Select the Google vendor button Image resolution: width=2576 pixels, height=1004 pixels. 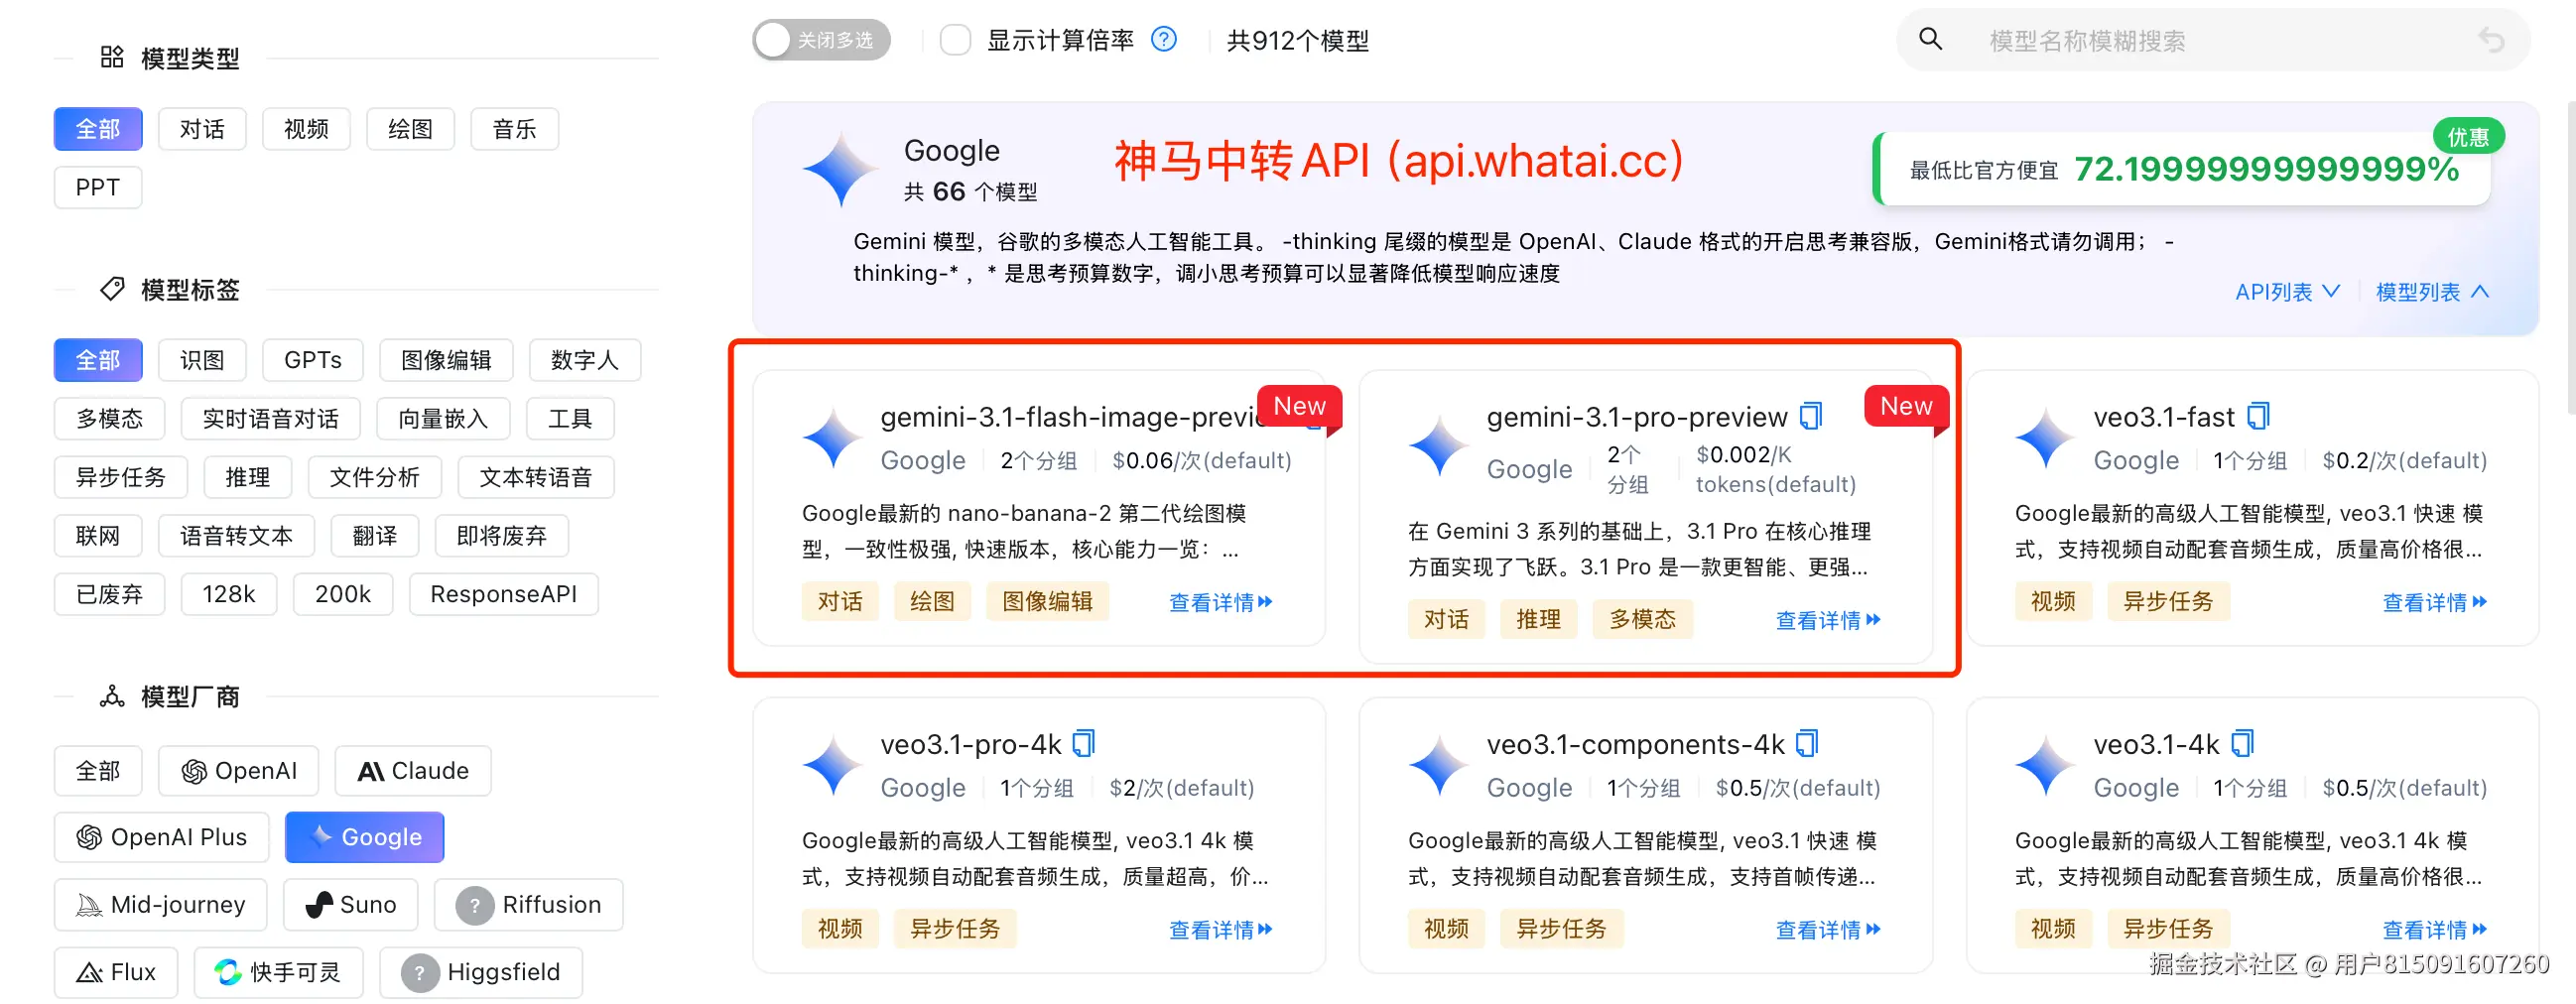(365, 837)
